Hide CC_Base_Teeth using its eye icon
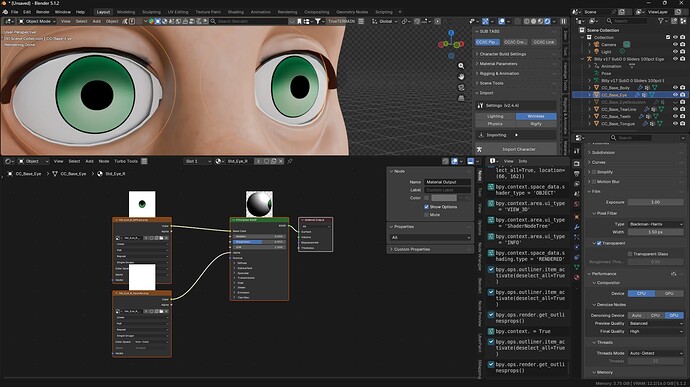 [x=675, y=117]
